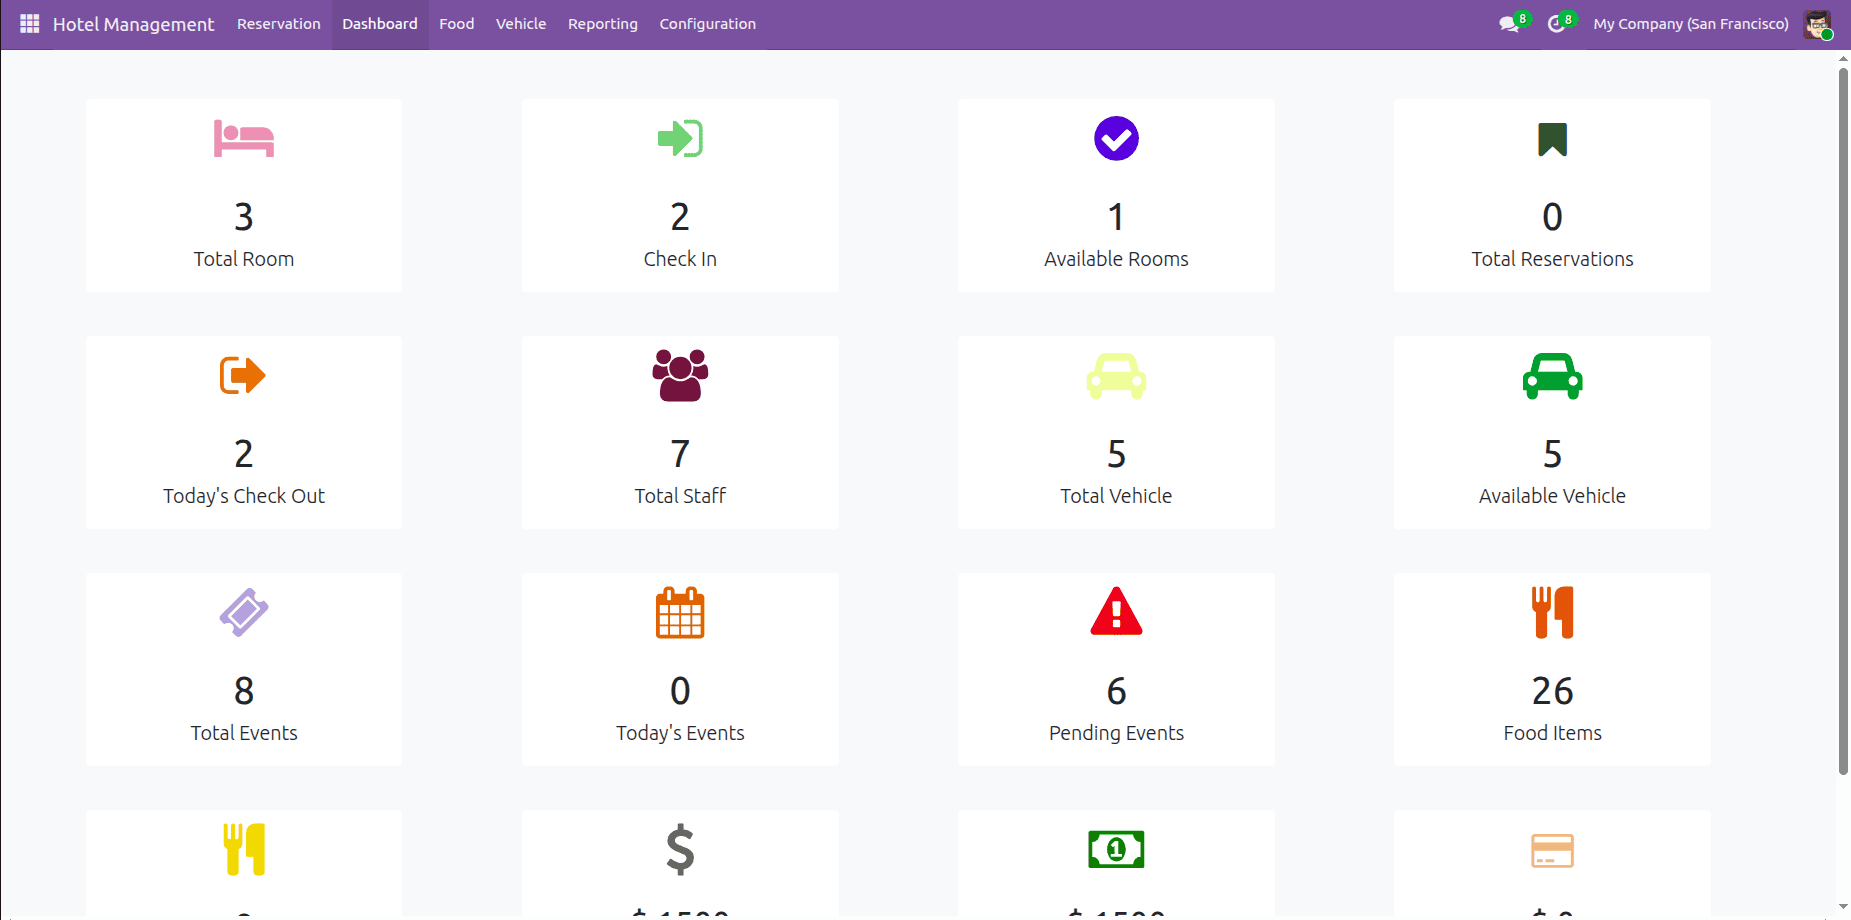Click the group icon for Total Staff
The image size is (1851, 920).
click(680, 376)
